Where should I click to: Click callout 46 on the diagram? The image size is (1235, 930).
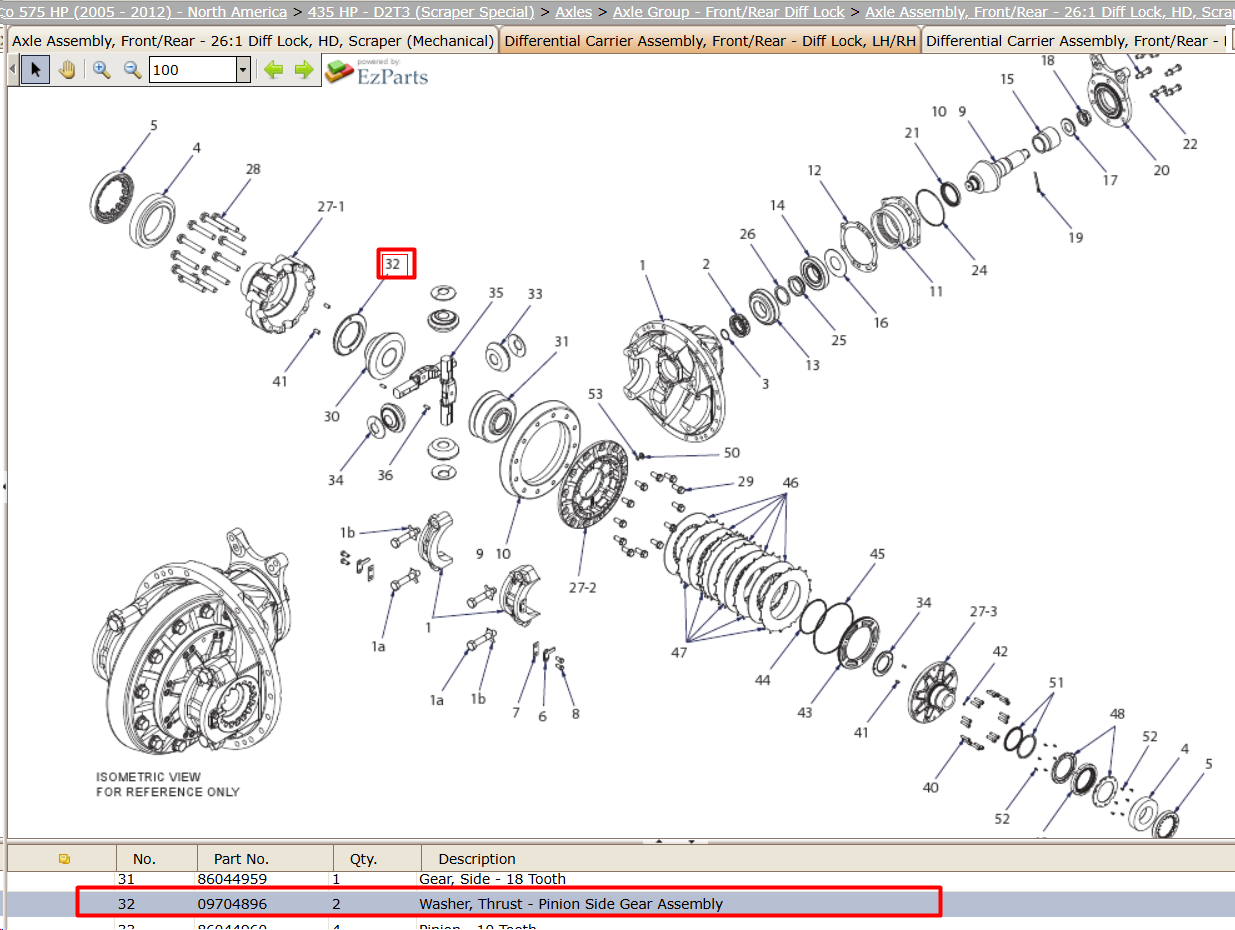pyautogui.click(x=790, y=483)
